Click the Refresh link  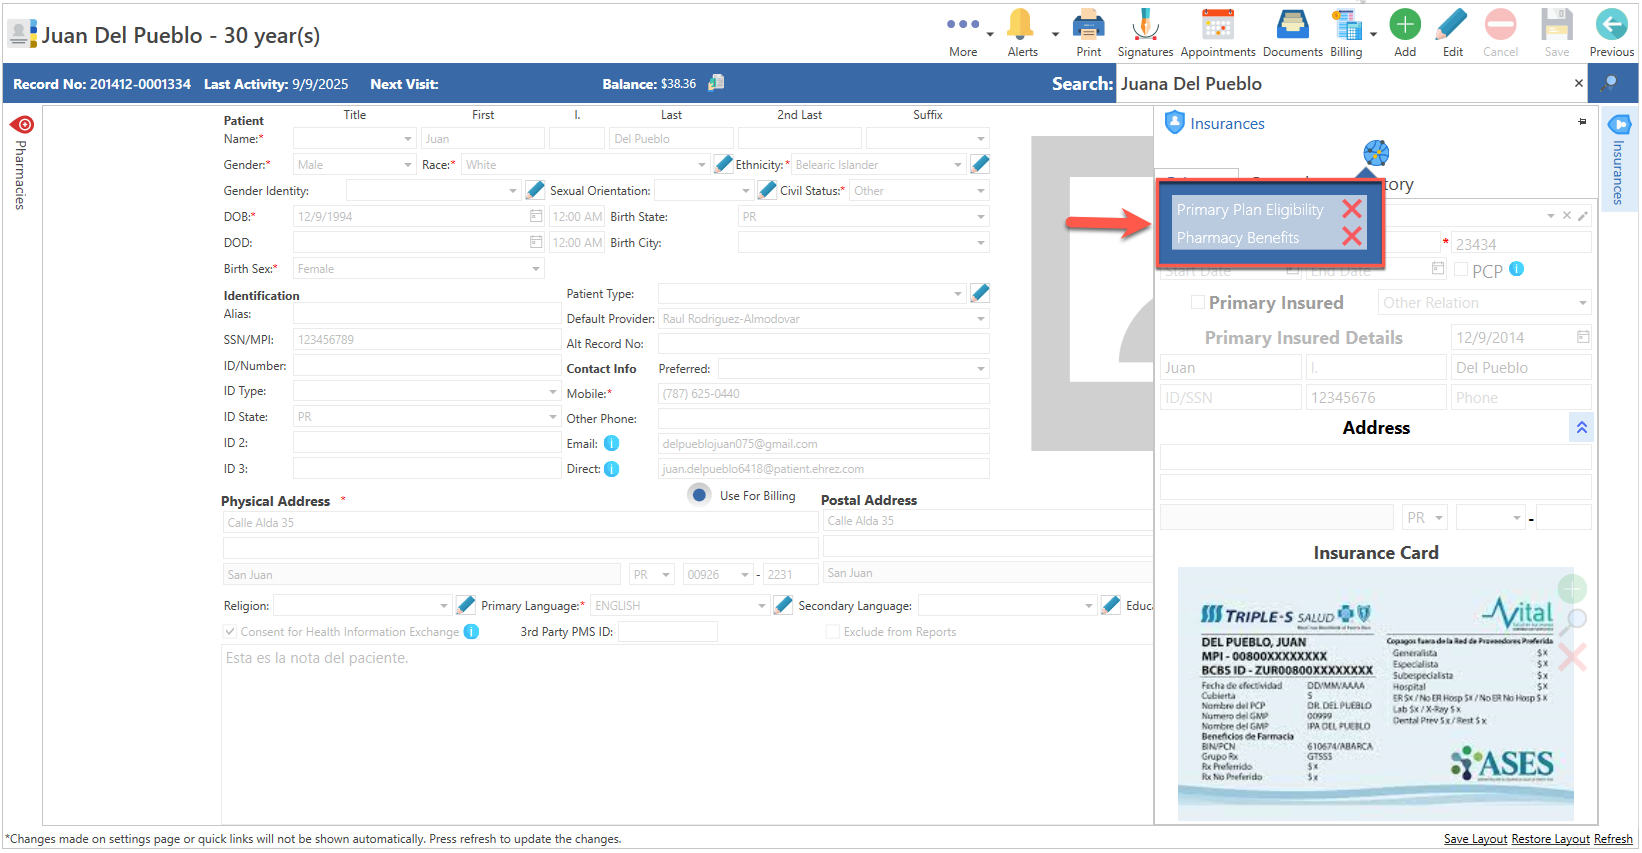pyautogui.click(x=1613, y=839)
